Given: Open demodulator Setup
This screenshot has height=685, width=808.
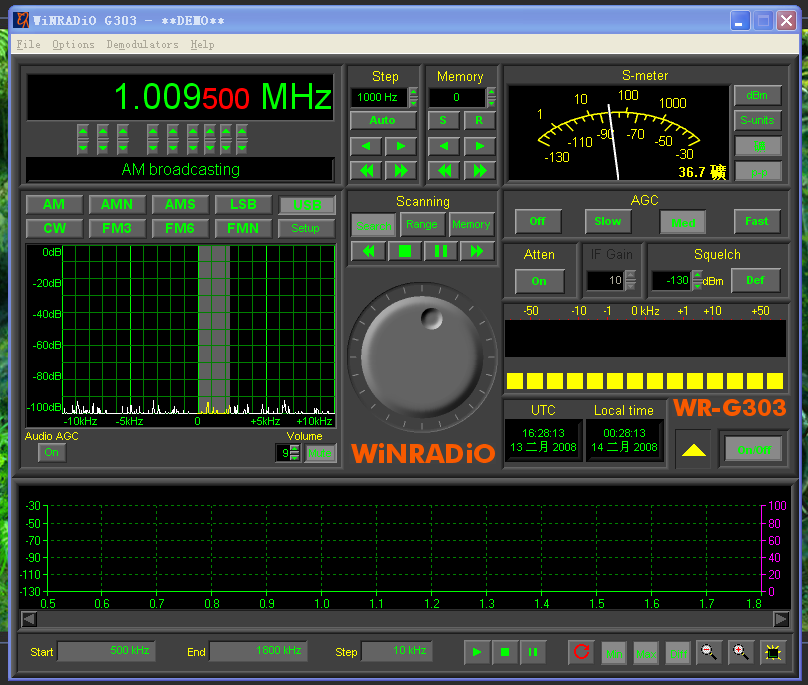Looking at the screenshot, I should pos(306,228).
